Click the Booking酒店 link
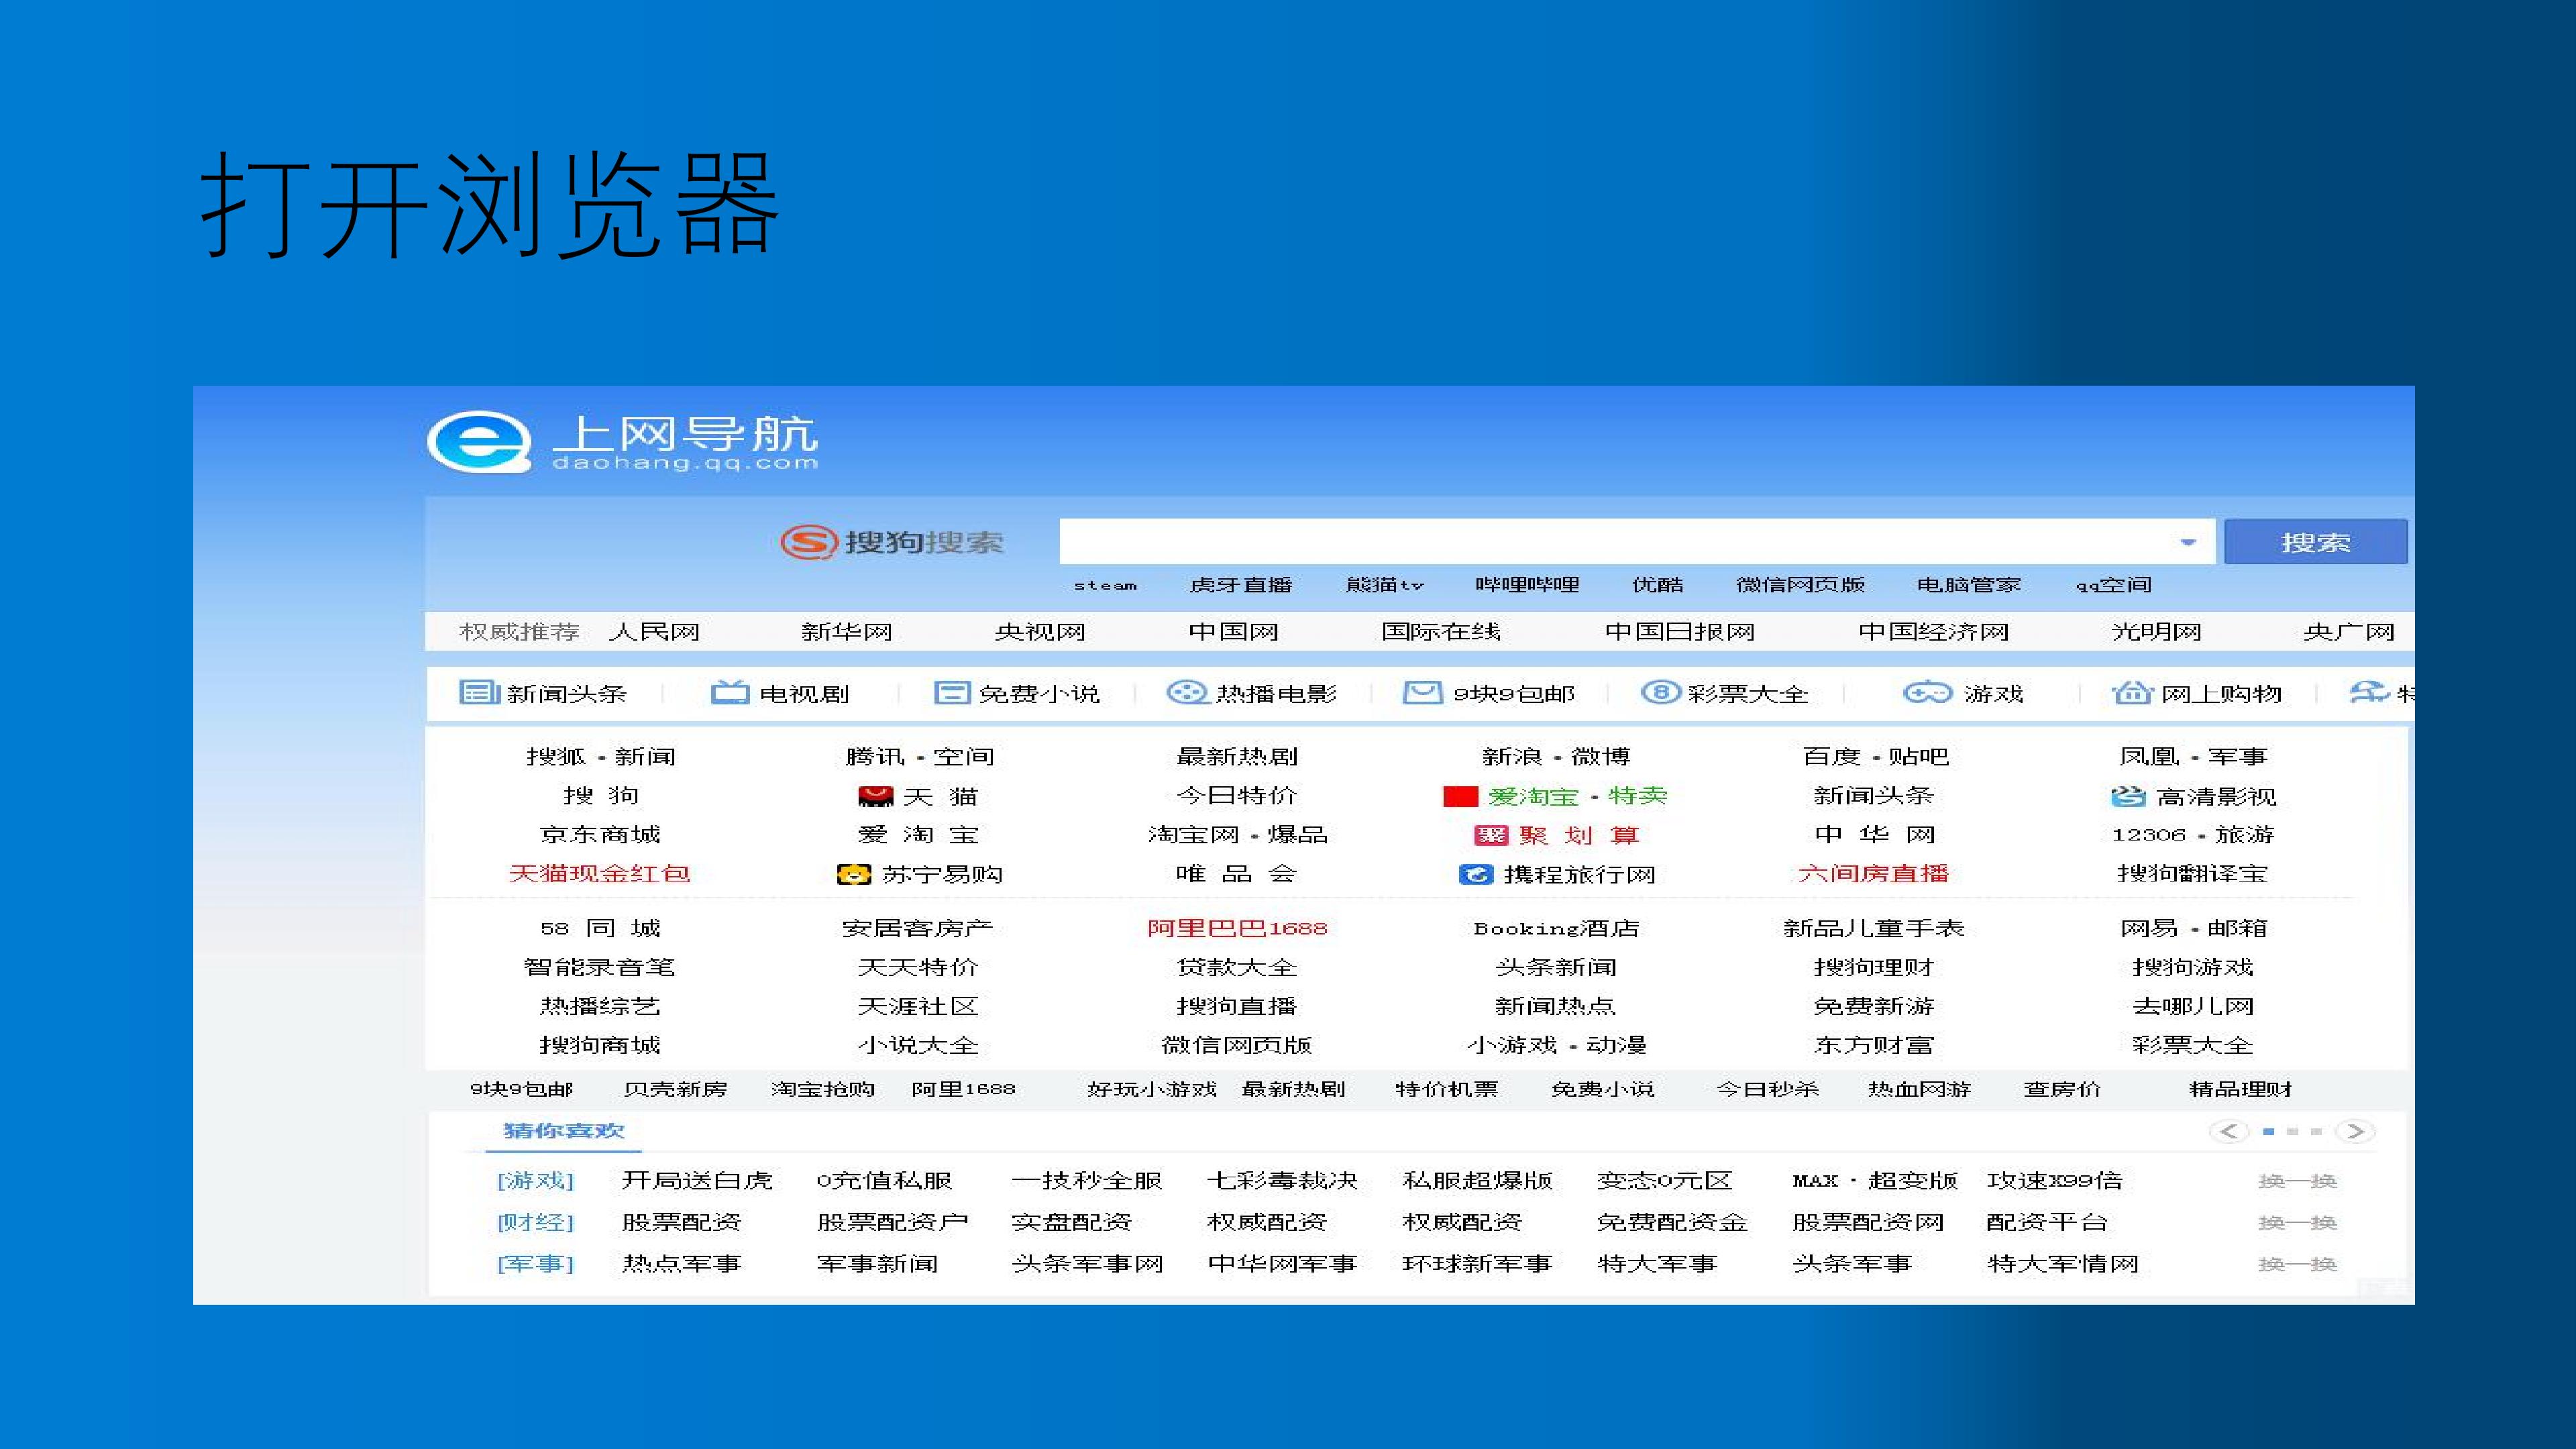This screenshot has height=1449, width=2576. [x=1556, y=928]
